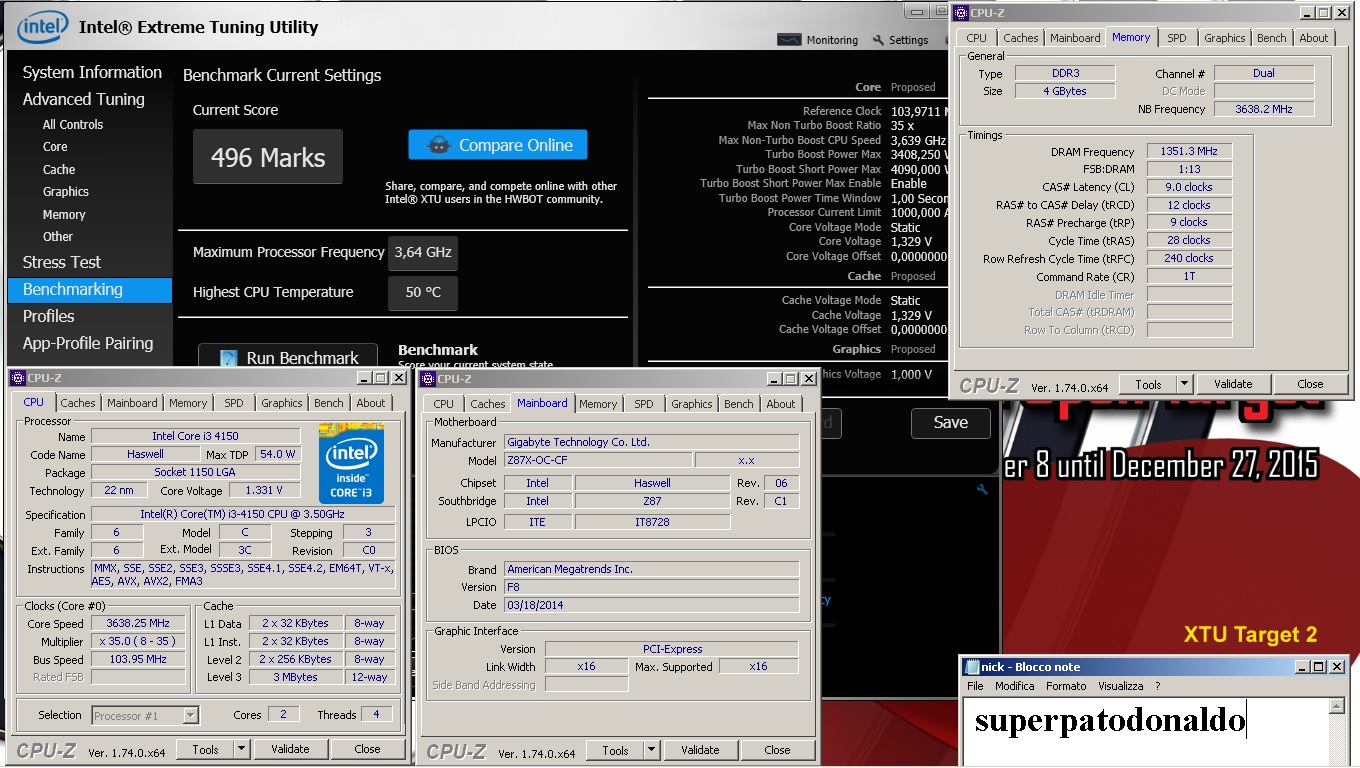Click the CPU-Z icon in CPU window title
This screenshot has height=768, width=1360.
tap(18, 378)
